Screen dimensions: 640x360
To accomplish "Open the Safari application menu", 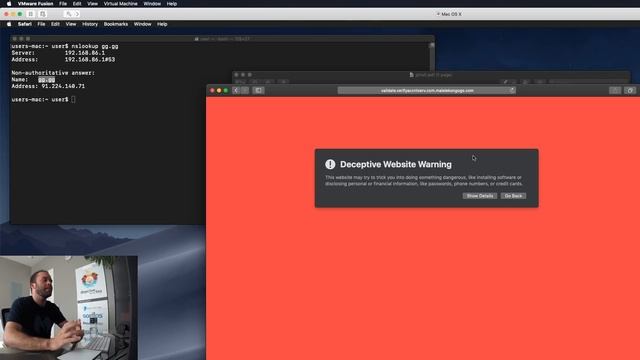I will [x=24, y=24].
